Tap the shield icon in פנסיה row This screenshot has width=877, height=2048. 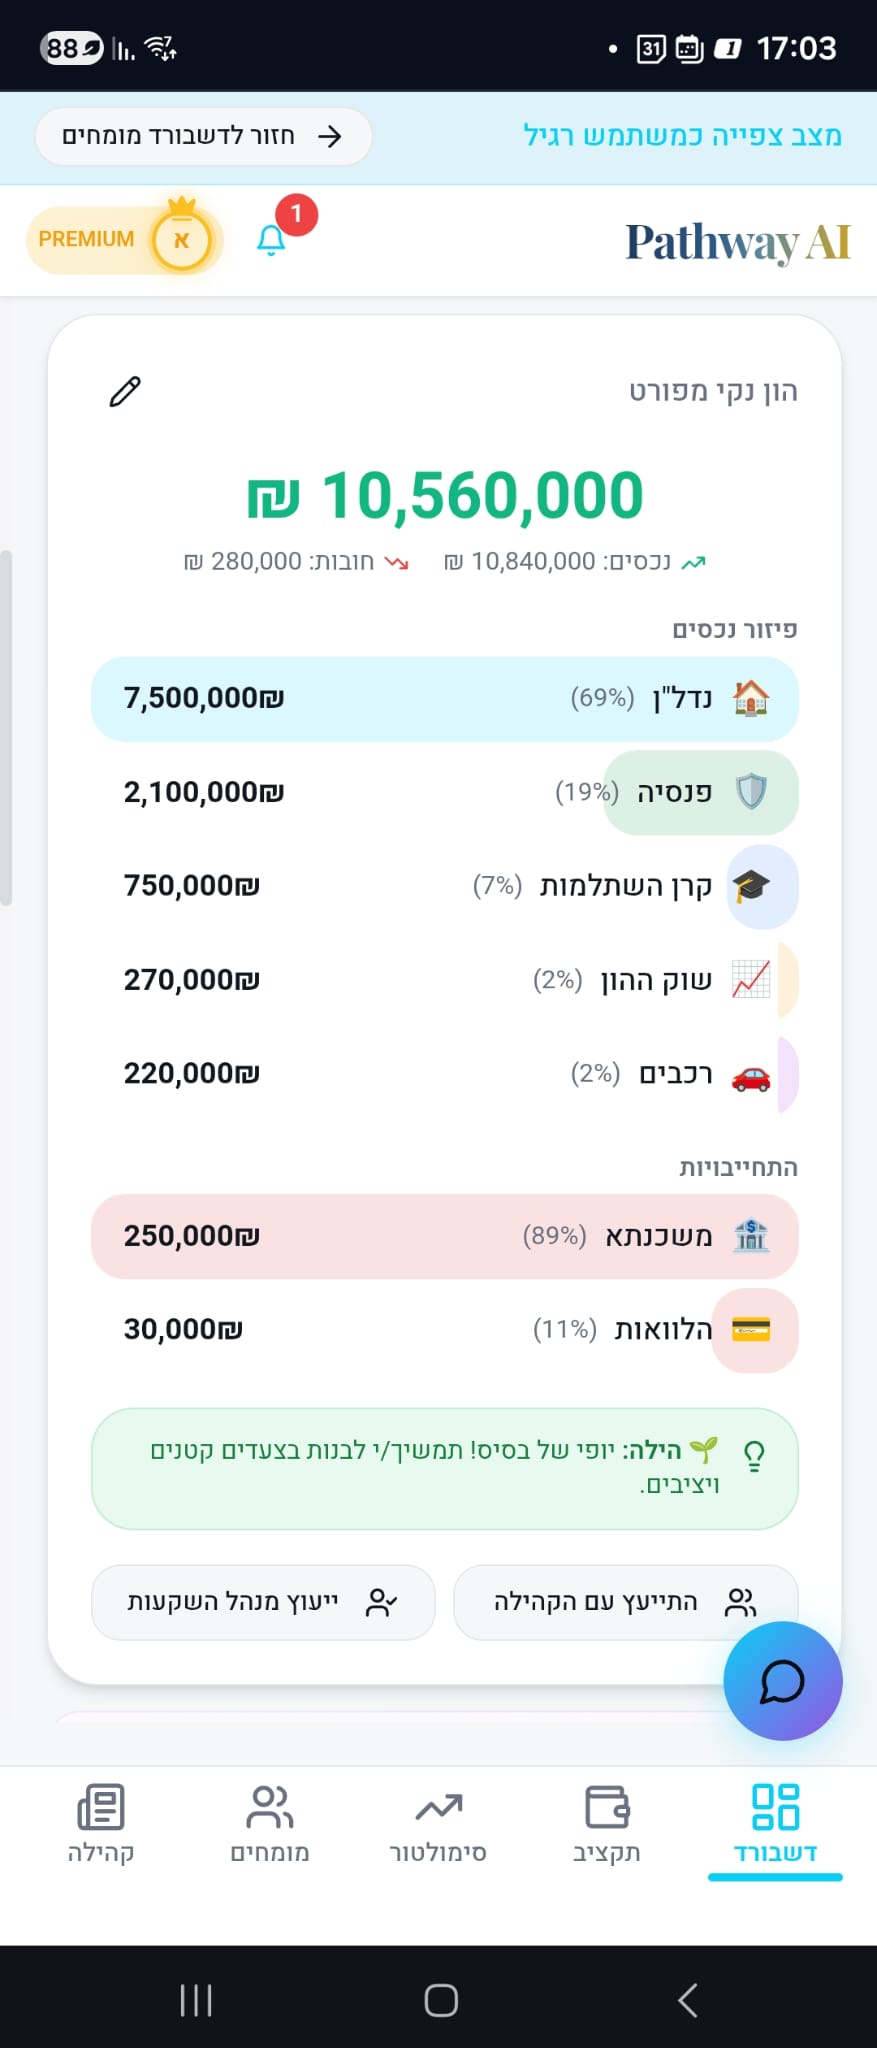click(751, 792)
